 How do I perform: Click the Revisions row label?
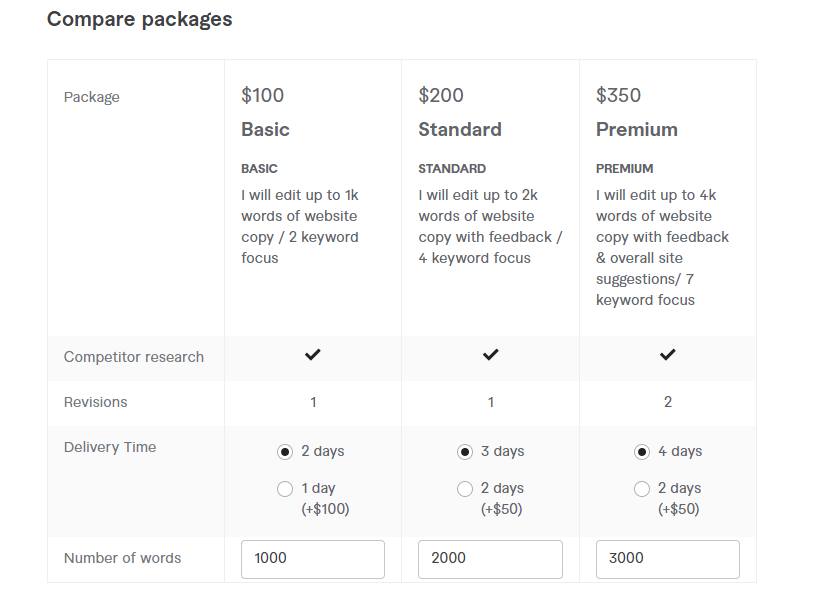pyautogui.click(x=96, y=402)
